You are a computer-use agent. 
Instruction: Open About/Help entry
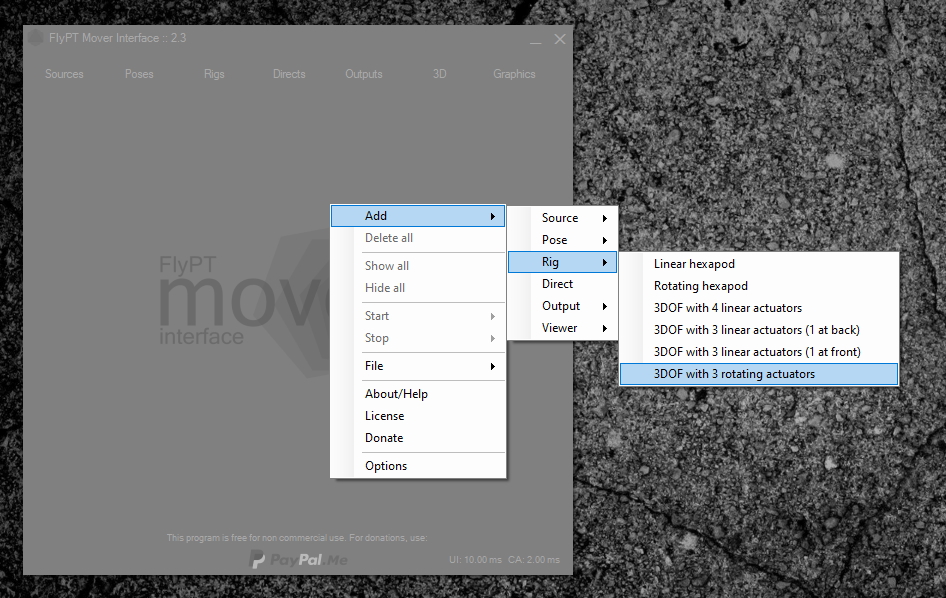[x=417, y=393]
